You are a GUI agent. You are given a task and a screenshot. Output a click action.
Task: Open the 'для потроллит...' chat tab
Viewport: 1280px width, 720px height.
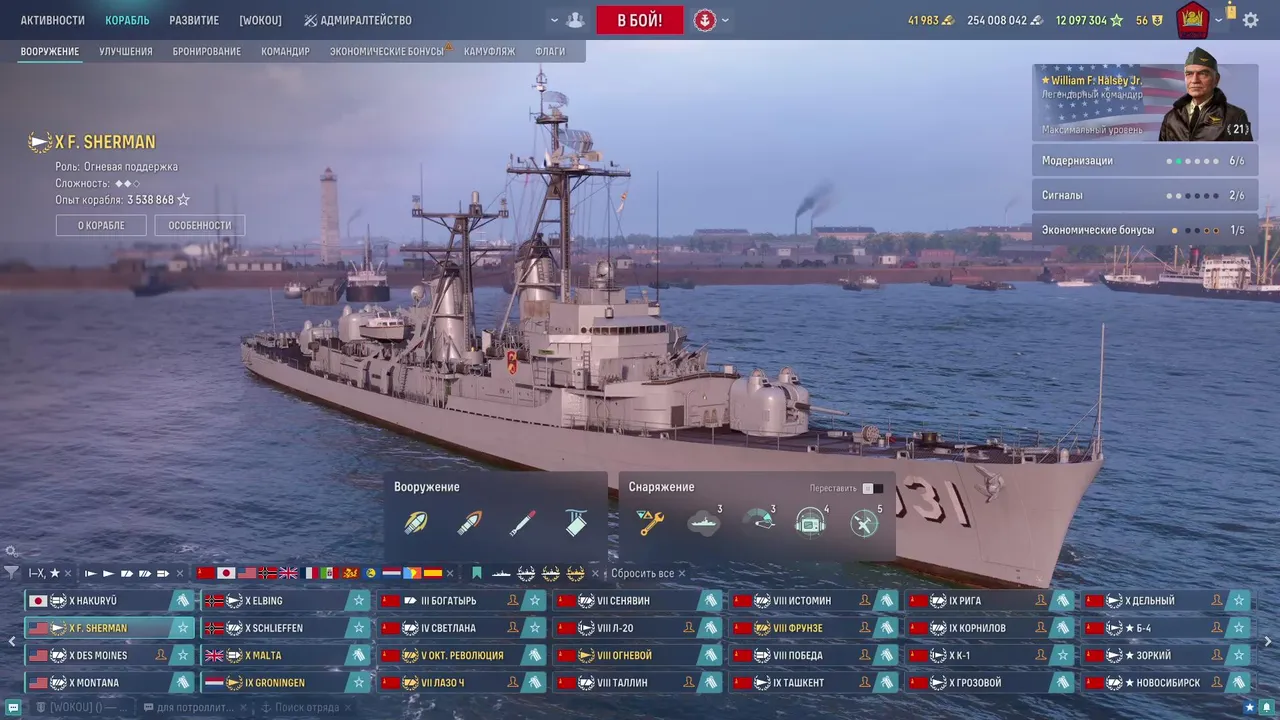188,707
